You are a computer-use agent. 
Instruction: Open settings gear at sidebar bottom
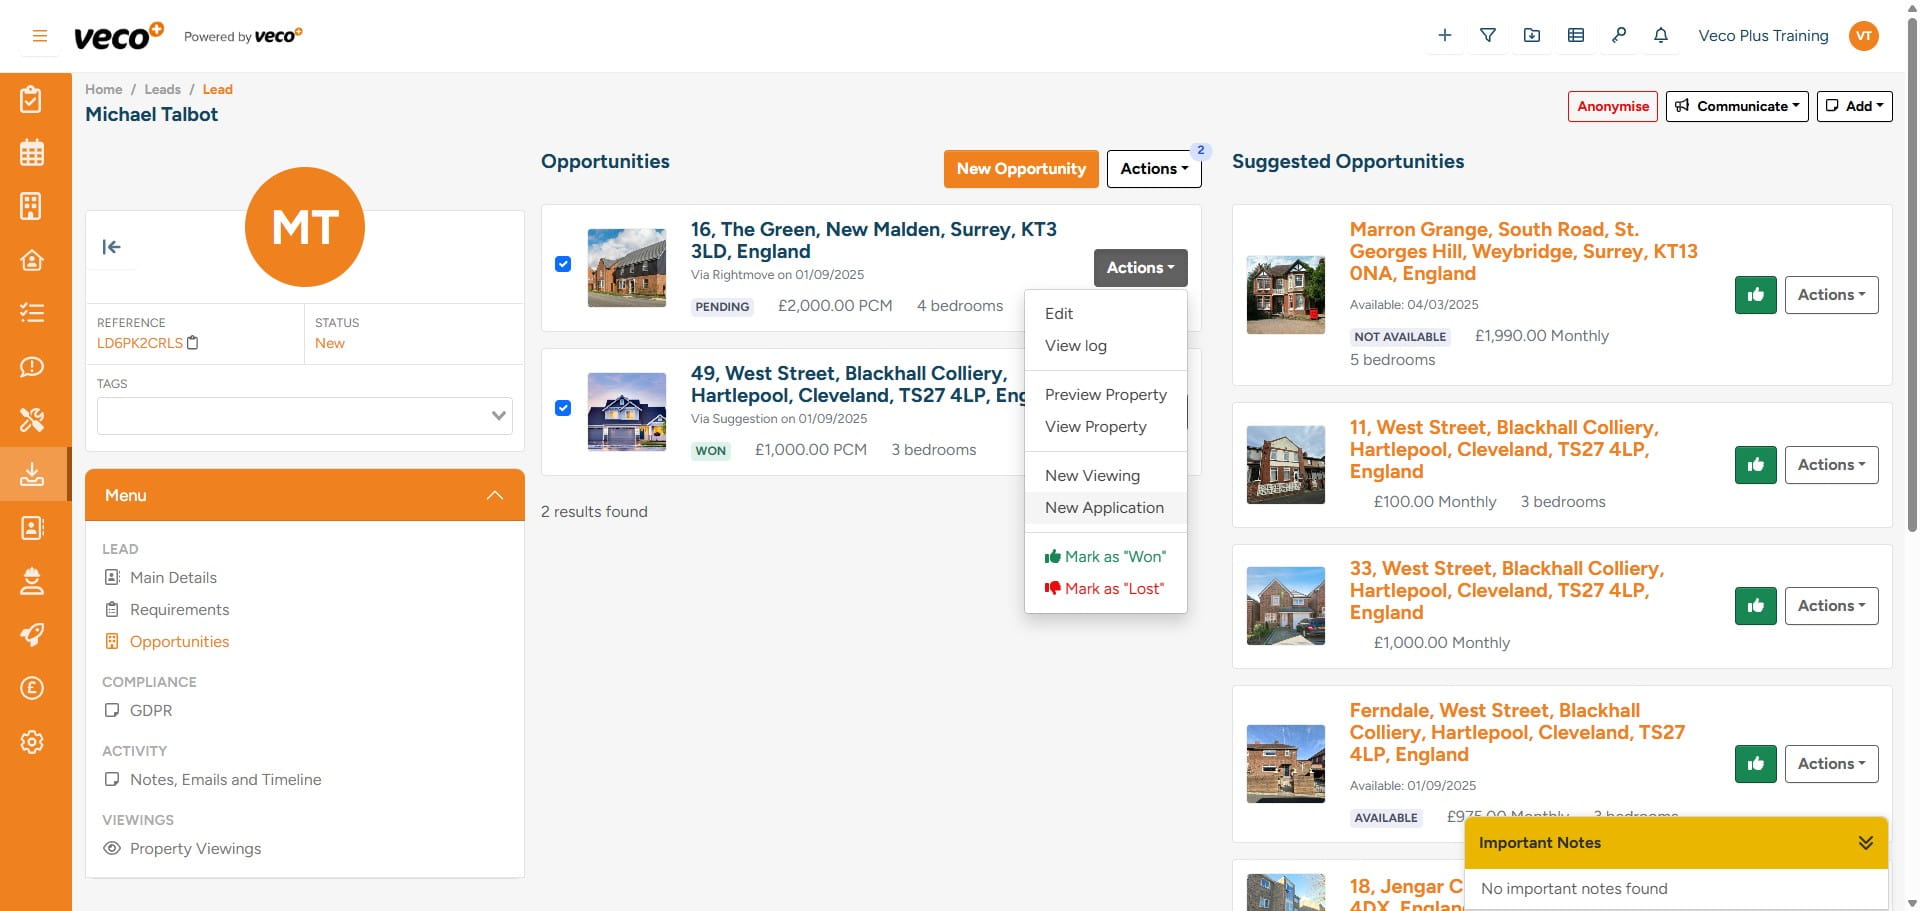pos(32,741)
